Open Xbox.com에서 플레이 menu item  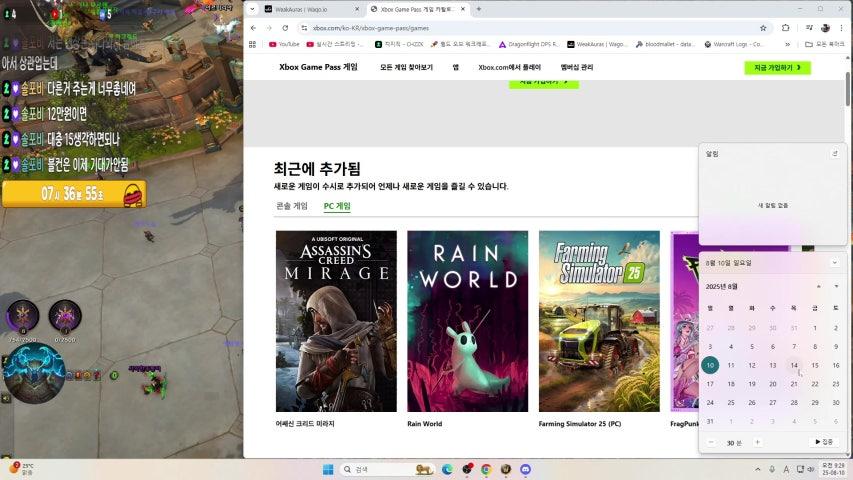click(x=509, y=67)
